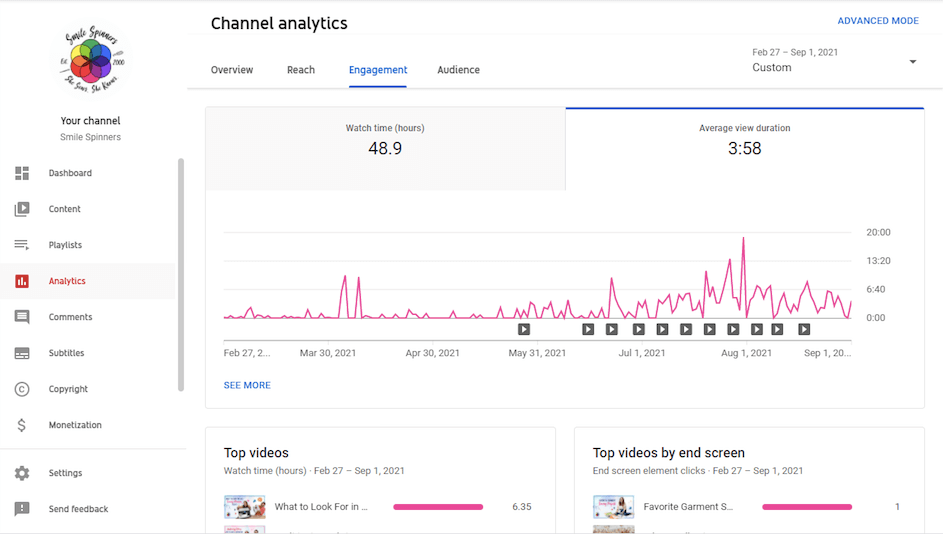Click the Custom date range selector

(834, 60)
